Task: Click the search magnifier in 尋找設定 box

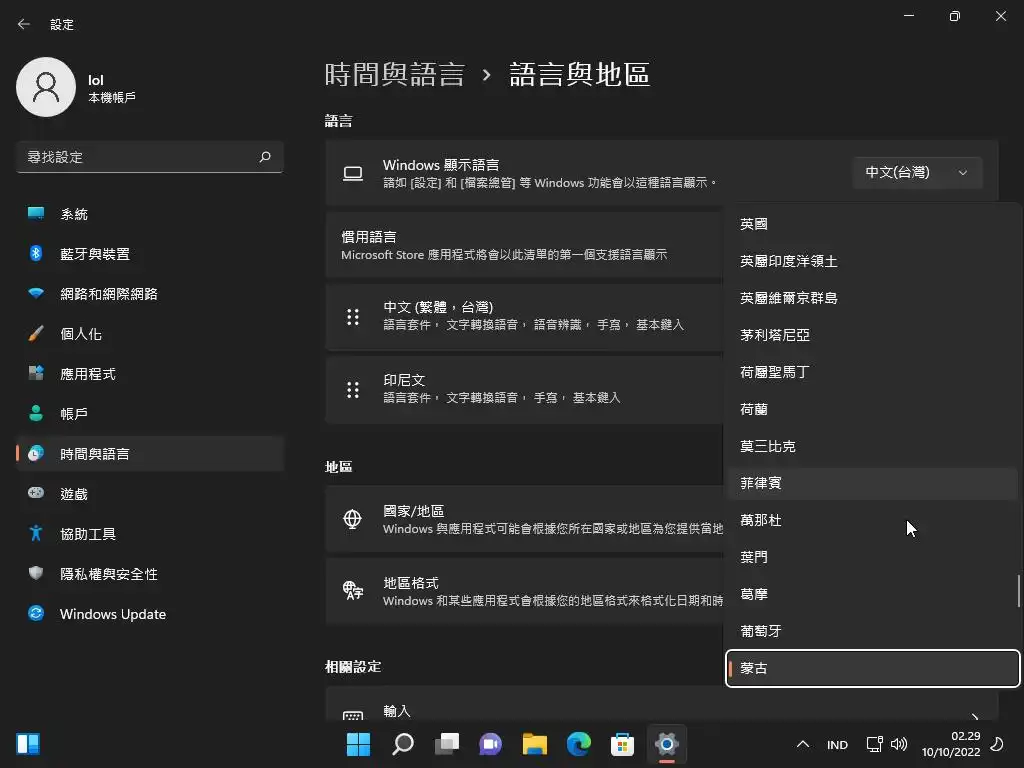Action: click(x=265, y=157)
